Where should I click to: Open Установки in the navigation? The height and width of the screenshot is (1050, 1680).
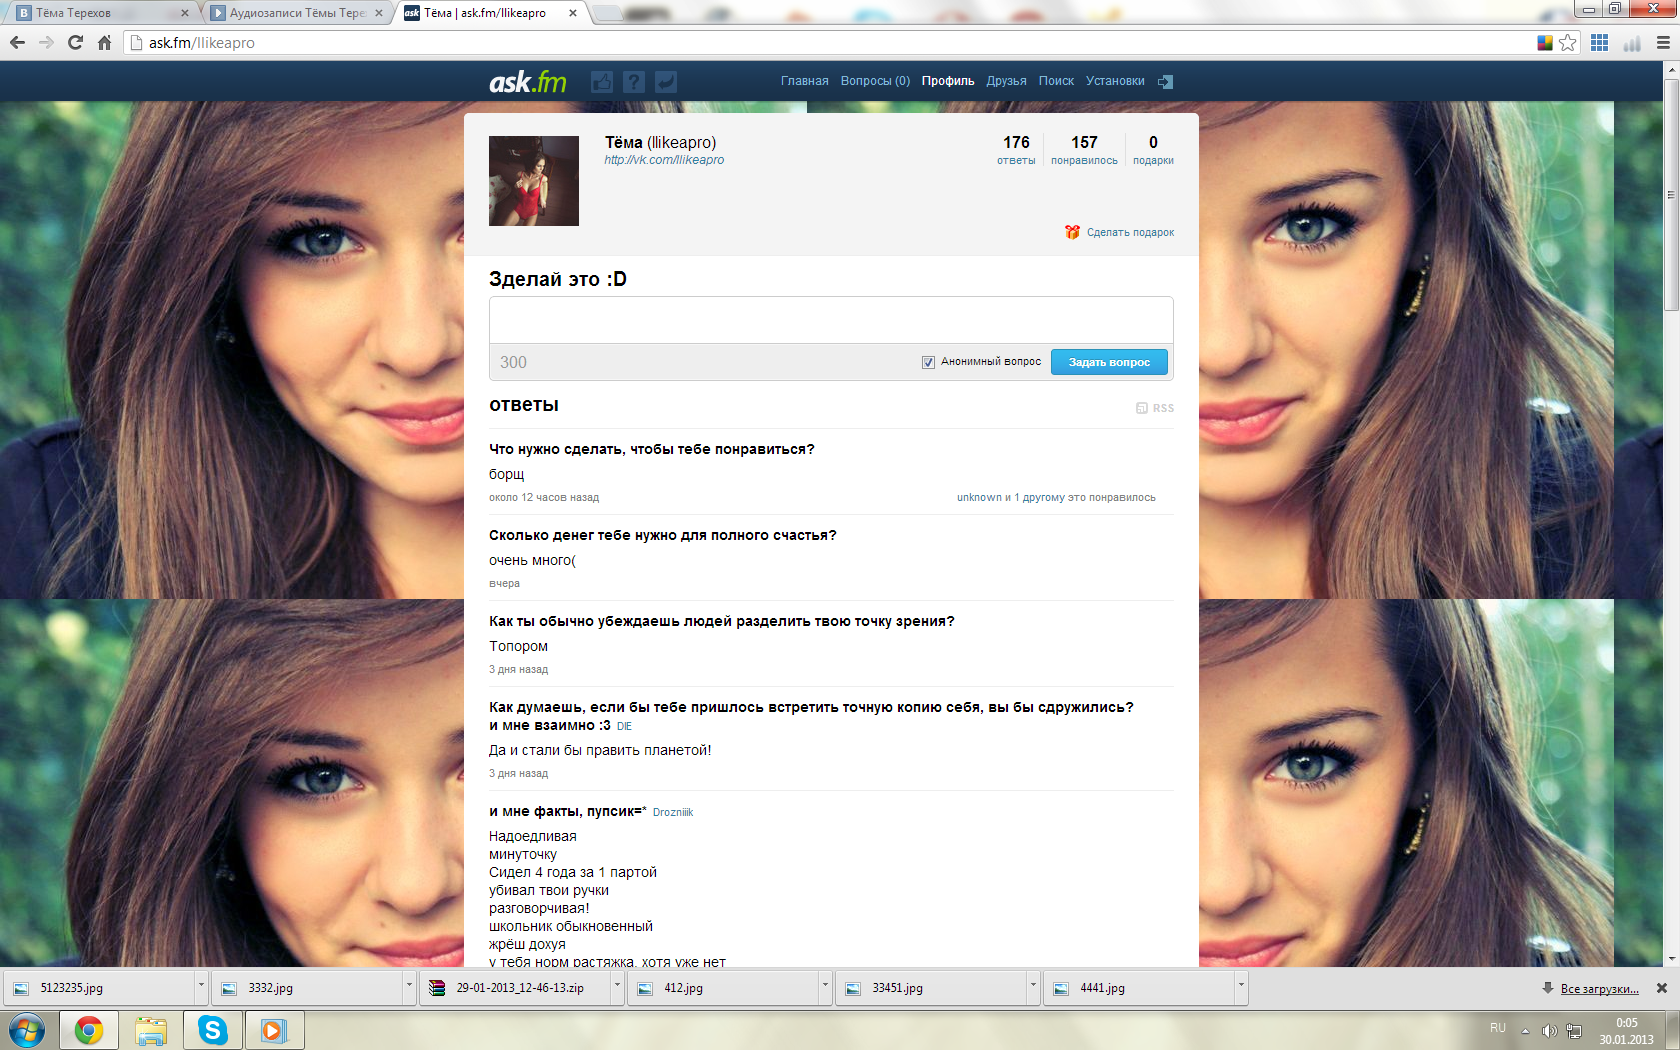click(x=1115, y=81)
